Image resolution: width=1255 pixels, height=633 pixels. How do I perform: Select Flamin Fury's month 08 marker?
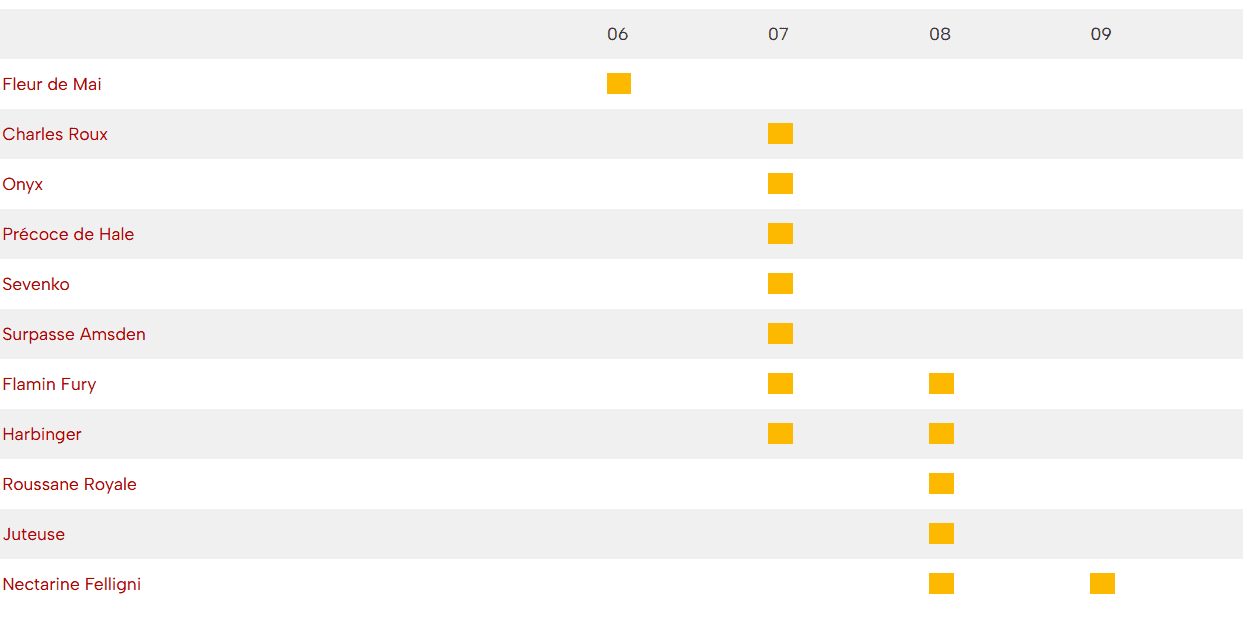[941, 384]
